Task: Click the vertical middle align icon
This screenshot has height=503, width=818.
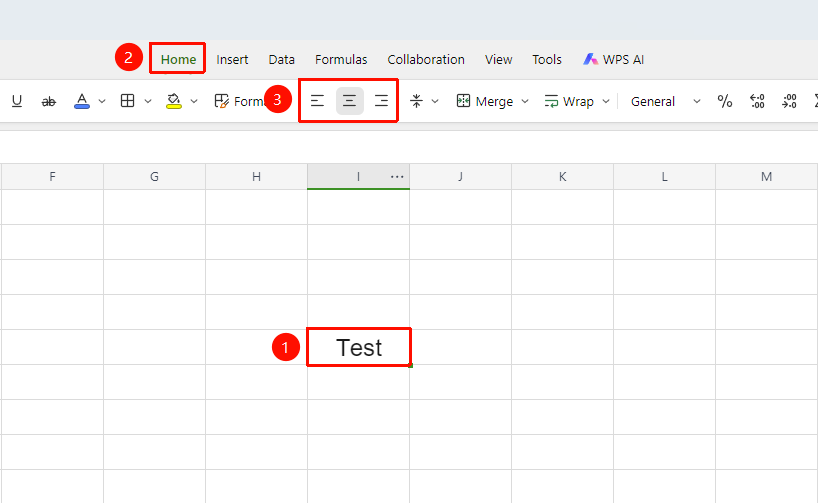Action: [x=416, y=101]
